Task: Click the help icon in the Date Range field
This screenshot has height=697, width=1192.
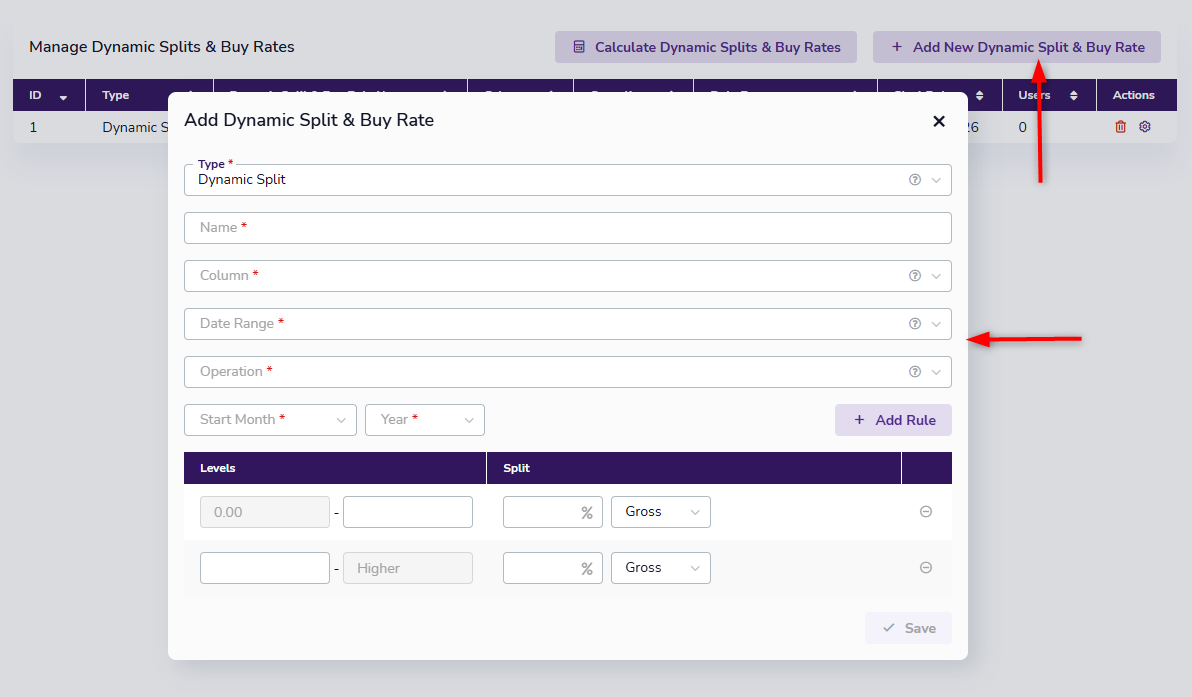Action: (x=914, y=324)
